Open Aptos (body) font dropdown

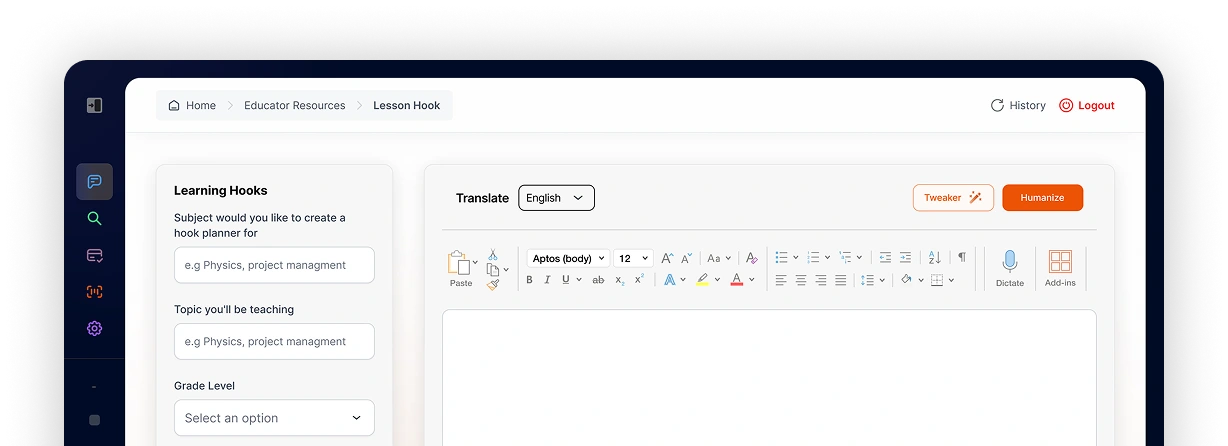coord(568,258)
